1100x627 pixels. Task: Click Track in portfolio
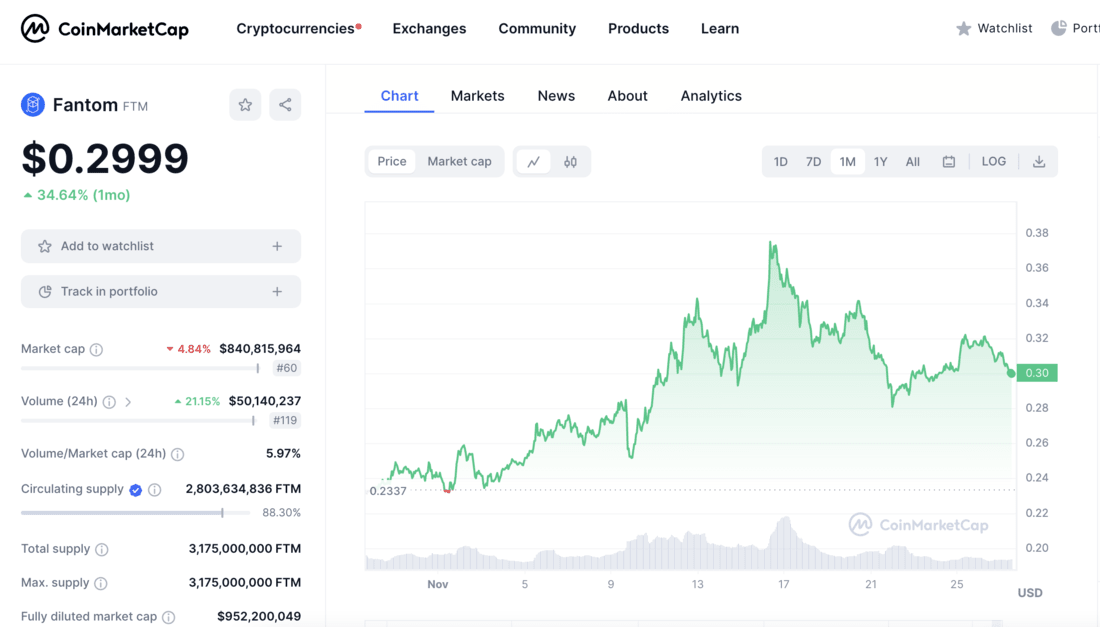point(160,291)
